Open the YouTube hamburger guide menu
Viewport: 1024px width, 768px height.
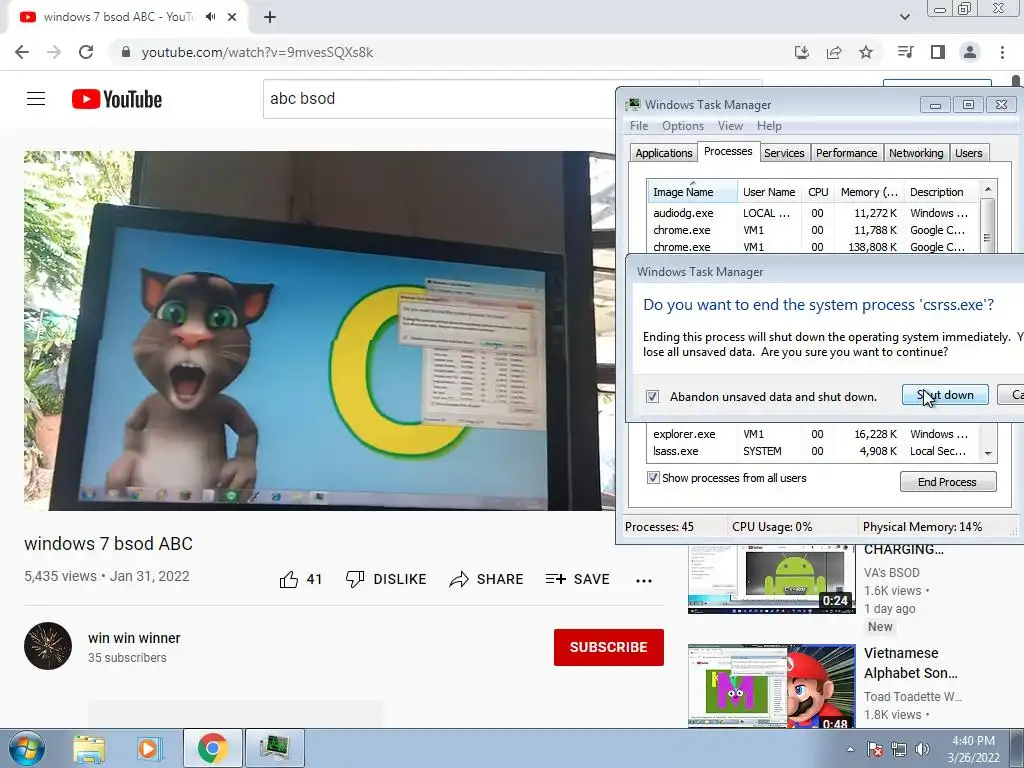(x=36, y=99)
